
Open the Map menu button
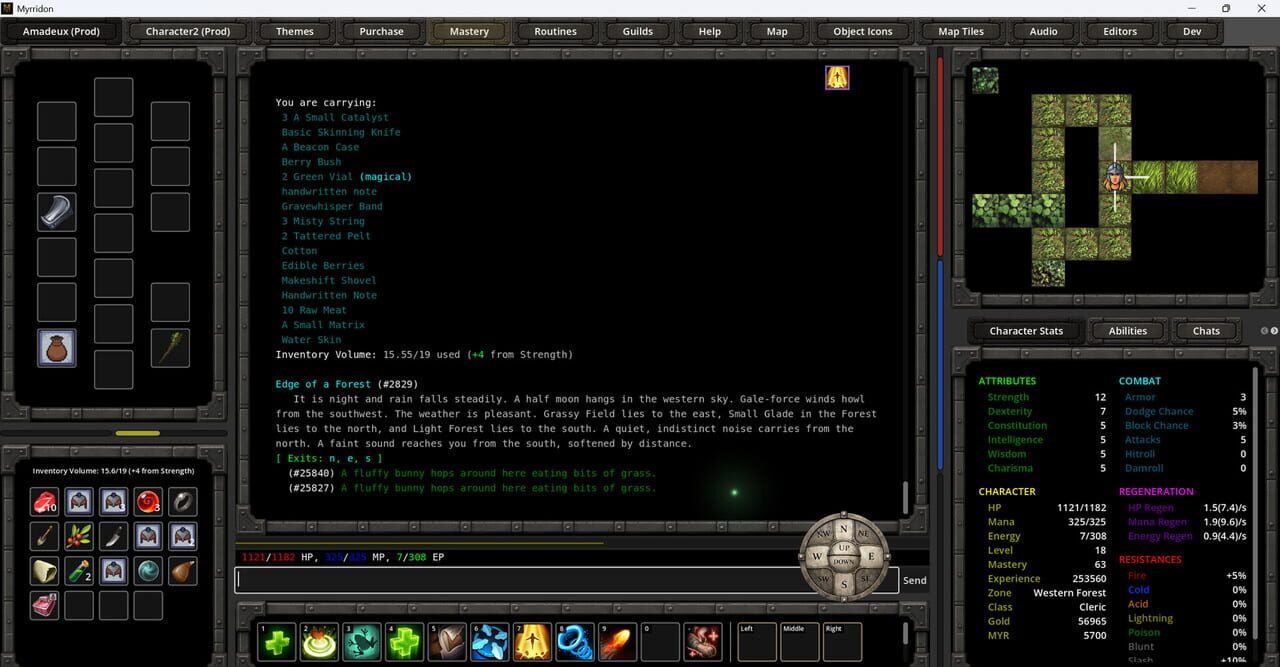[x=777, y=31]
